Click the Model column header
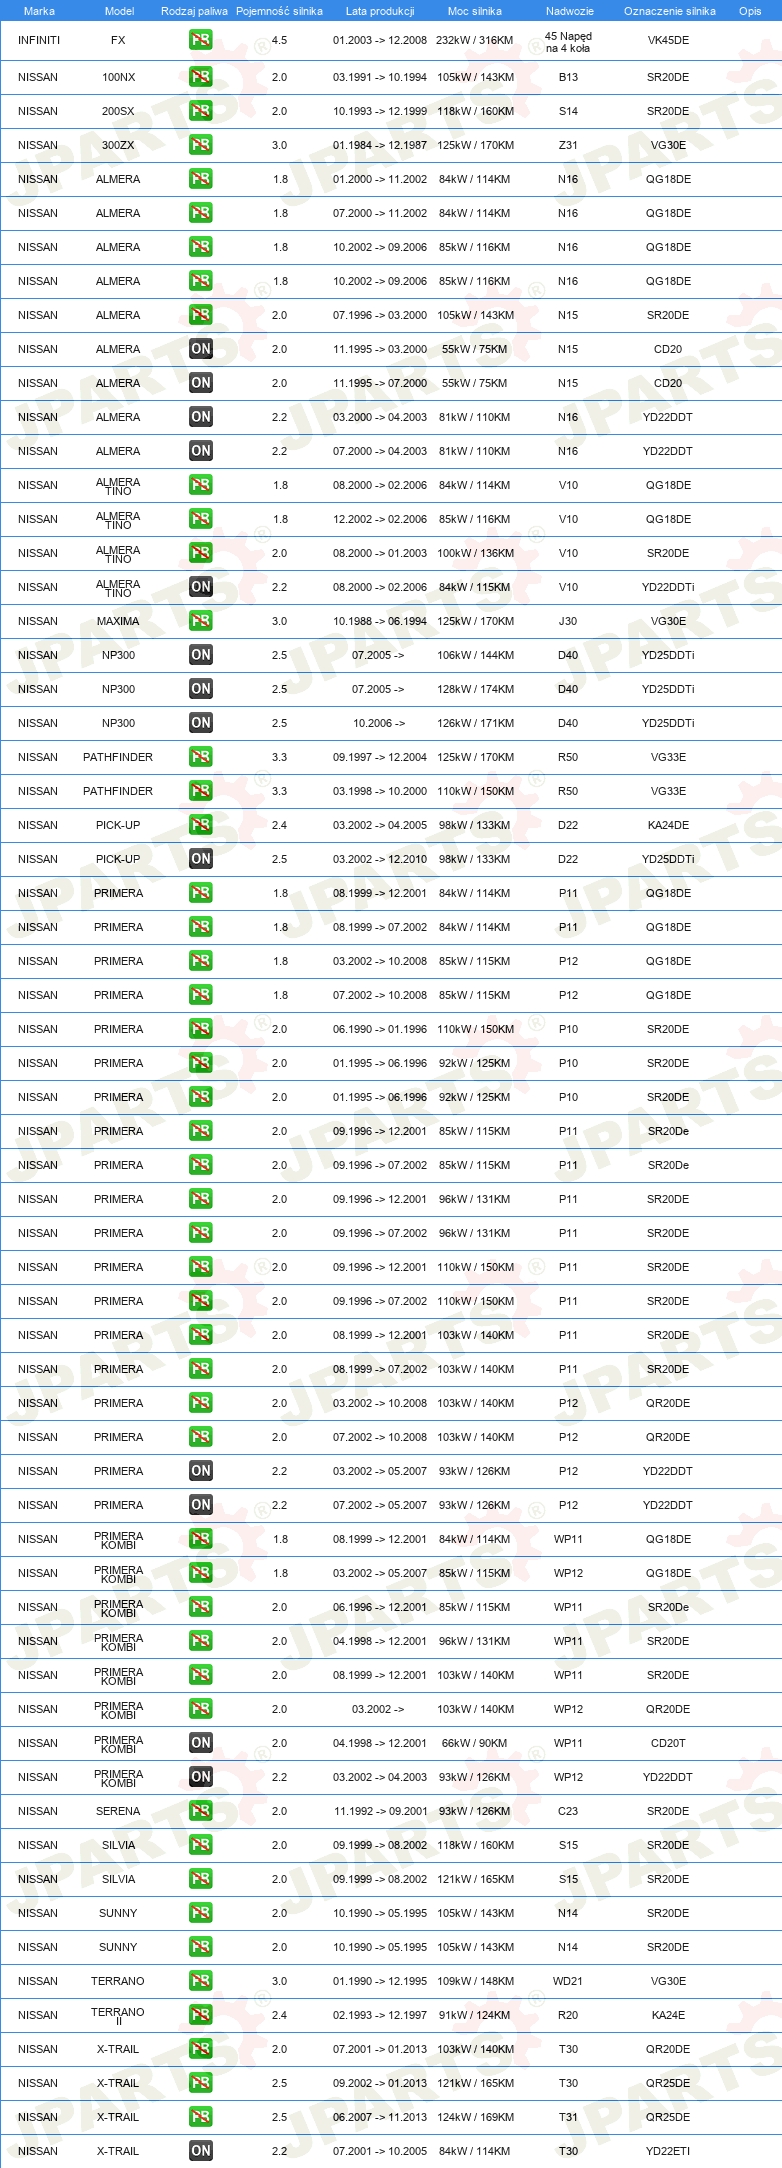The width and height of the screenshot is (782, 2168). (120, 11)
